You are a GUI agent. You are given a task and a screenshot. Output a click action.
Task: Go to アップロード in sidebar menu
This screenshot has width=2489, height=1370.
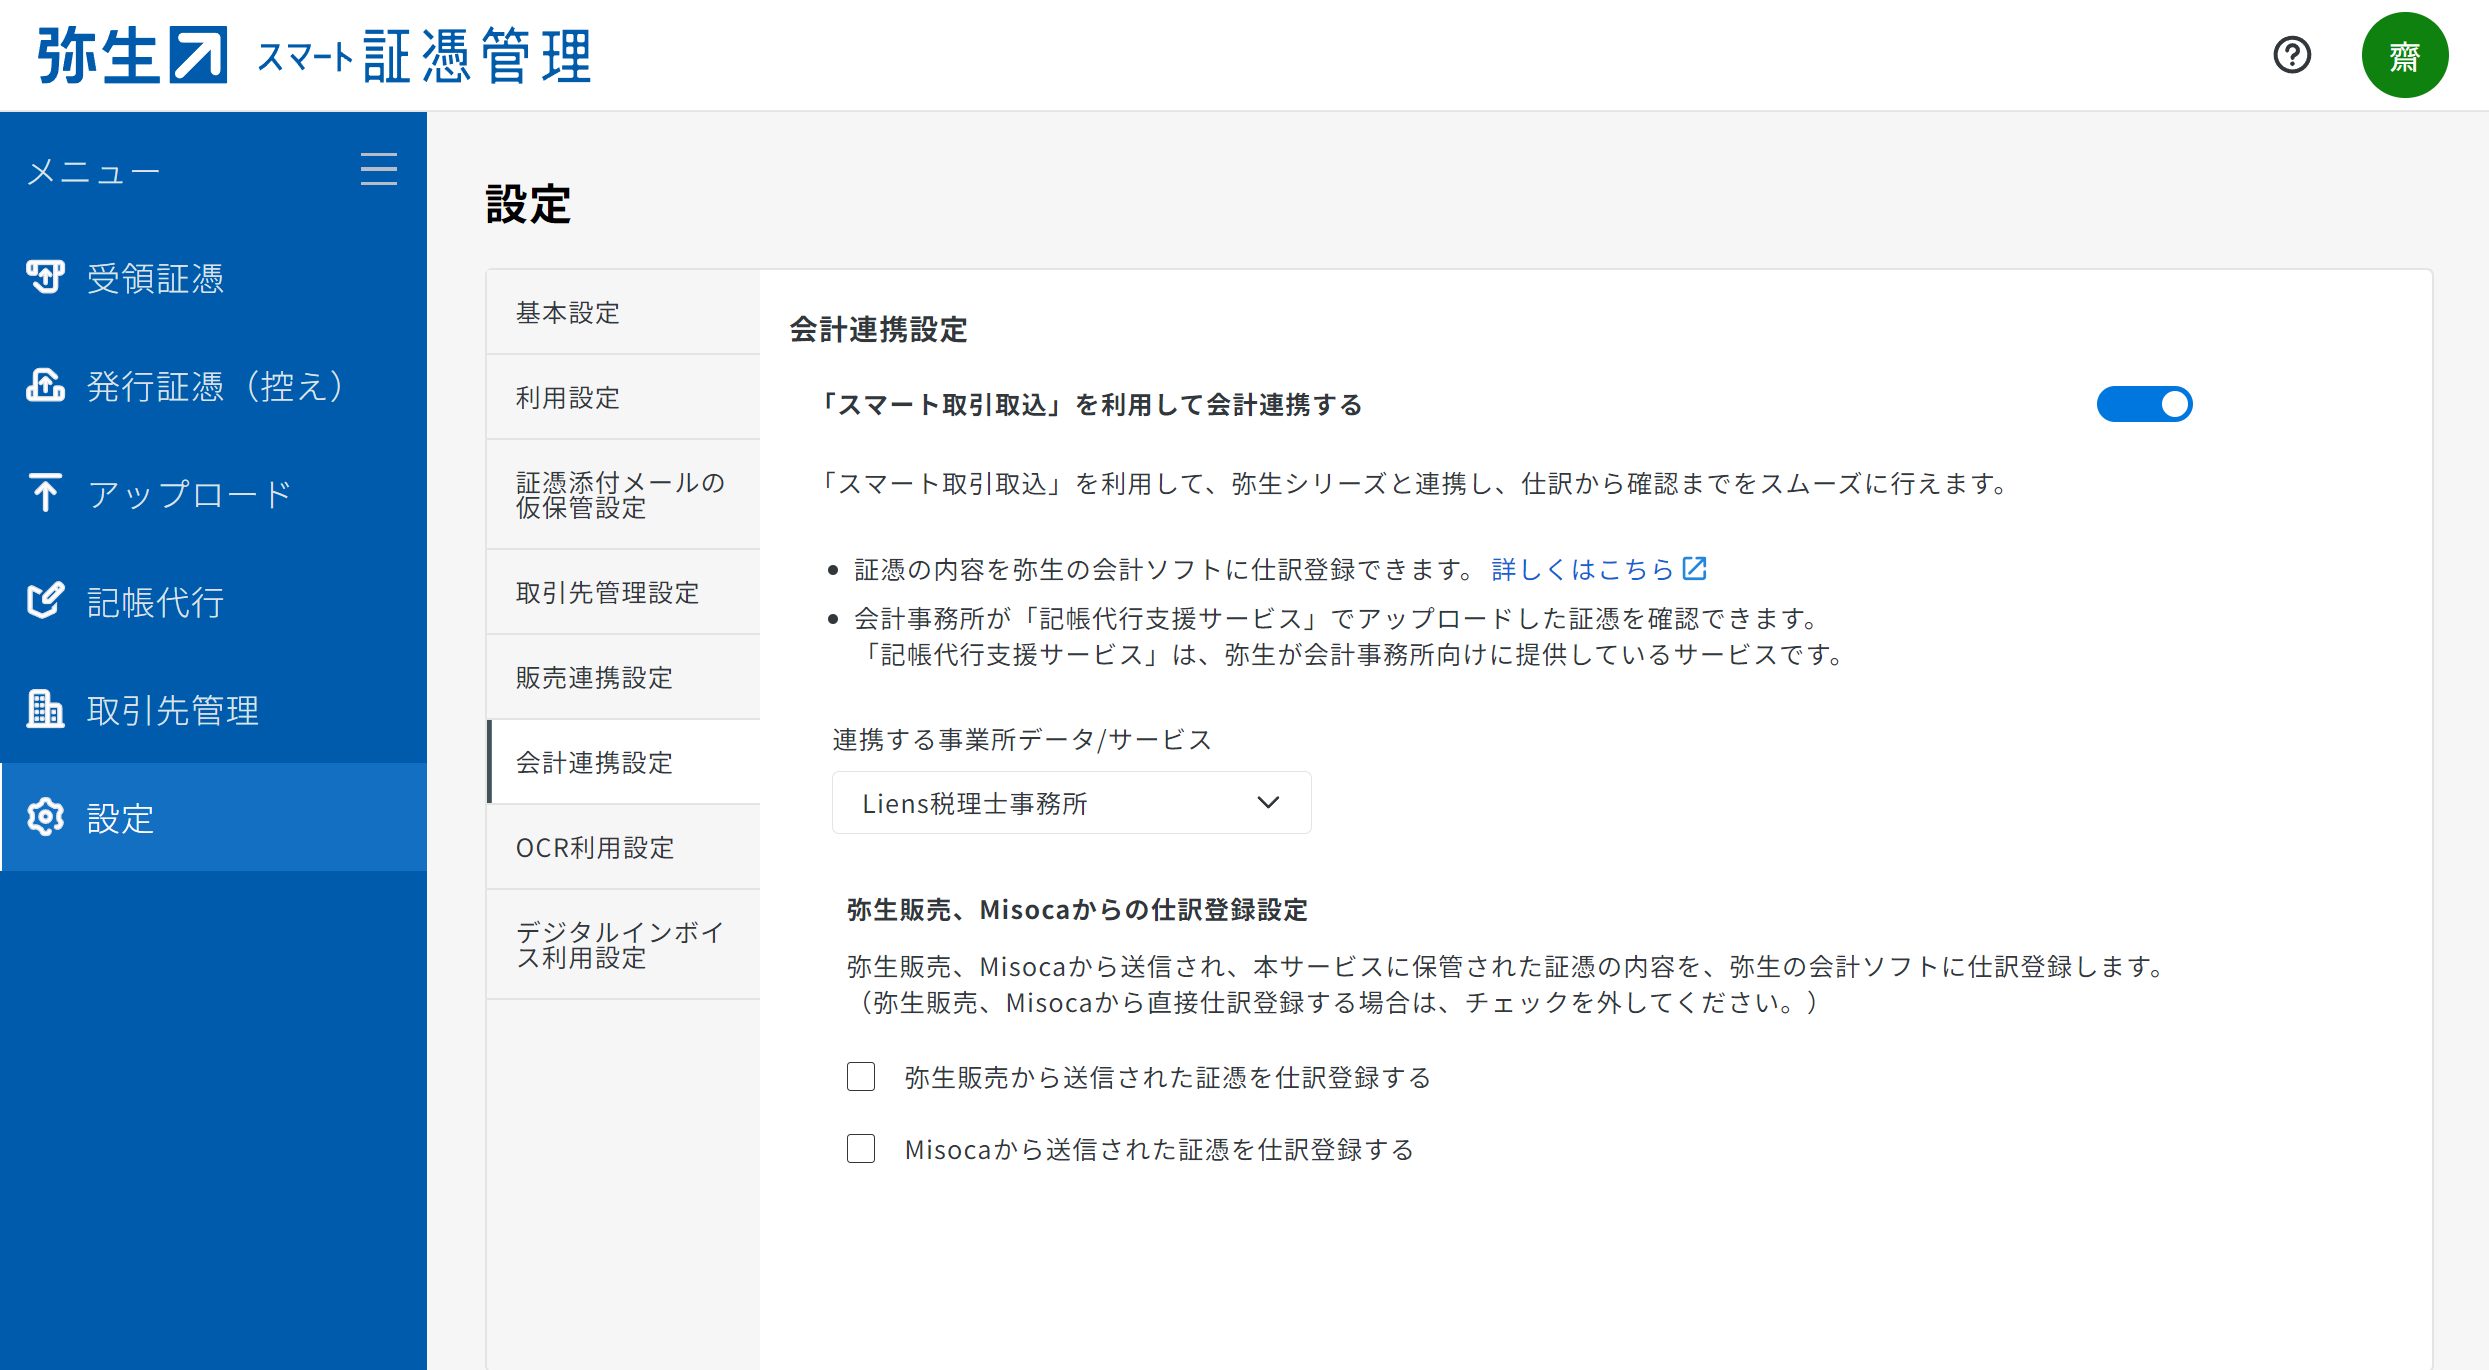click(213, 493)
